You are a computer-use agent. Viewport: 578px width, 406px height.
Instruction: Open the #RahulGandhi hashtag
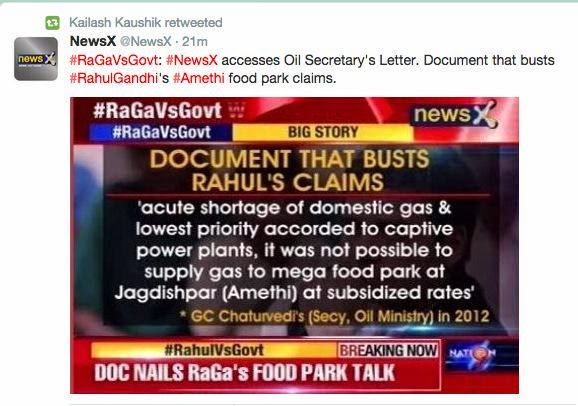pyautogui.click(x=114, y=79)
